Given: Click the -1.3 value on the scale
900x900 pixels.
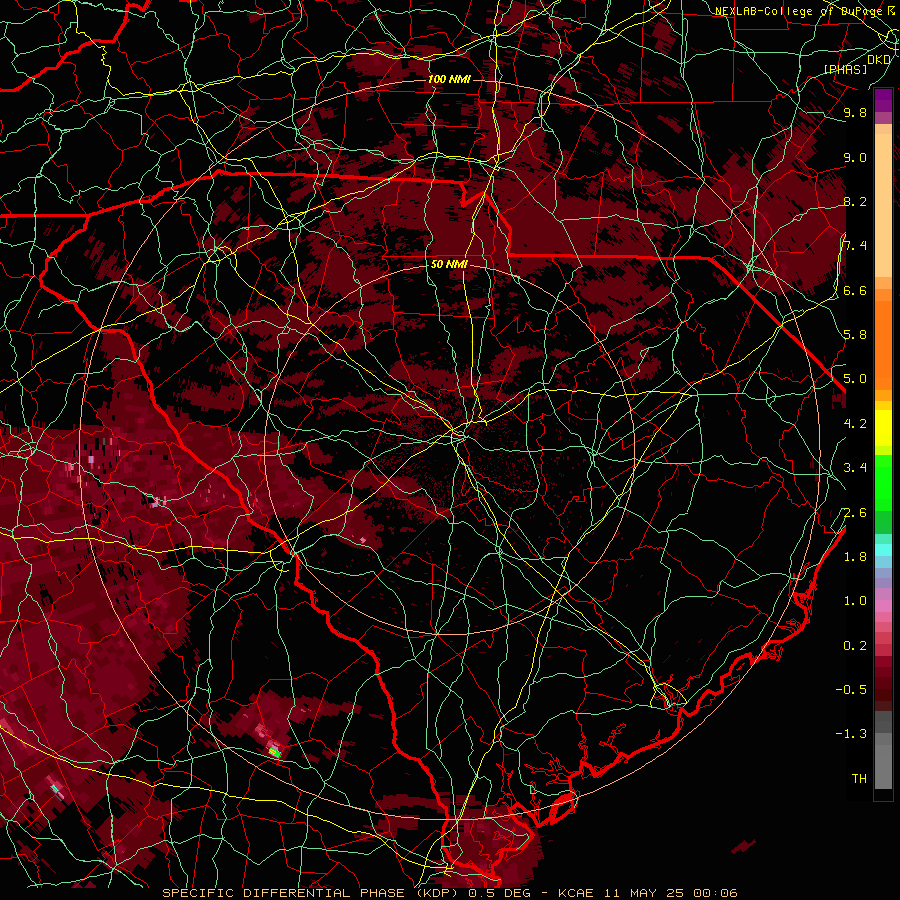Looking at the screenshot, I should (x=851, y=734).
